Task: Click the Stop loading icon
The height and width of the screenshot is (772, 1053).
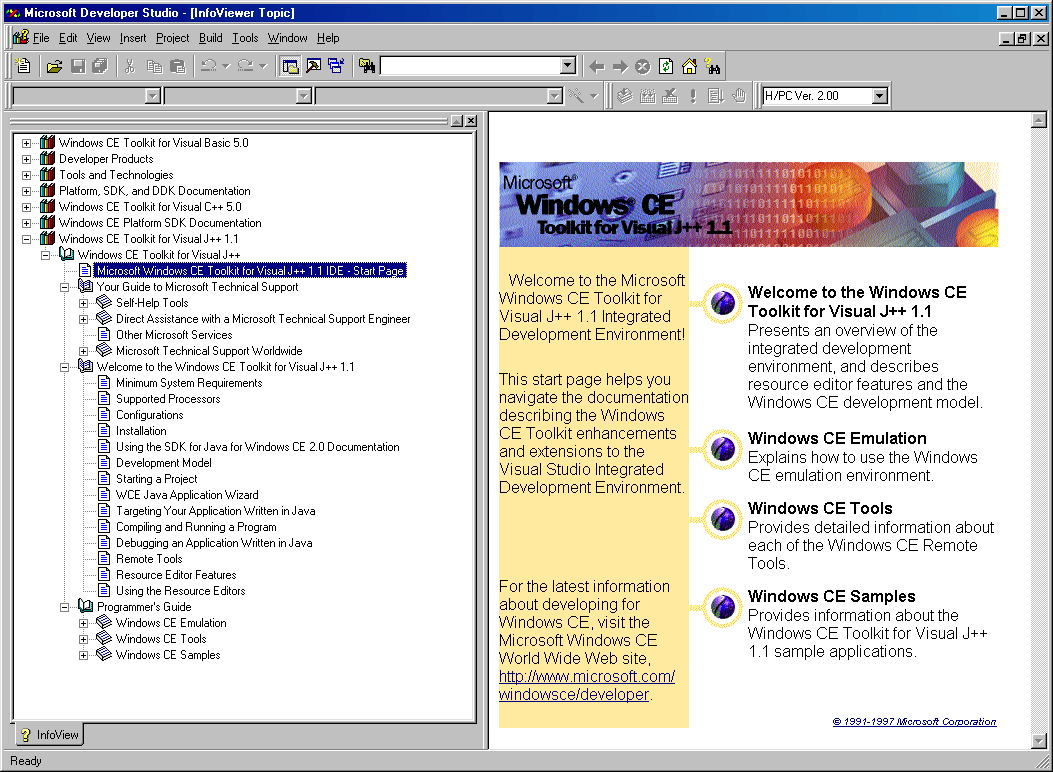Action: point(643,66)
